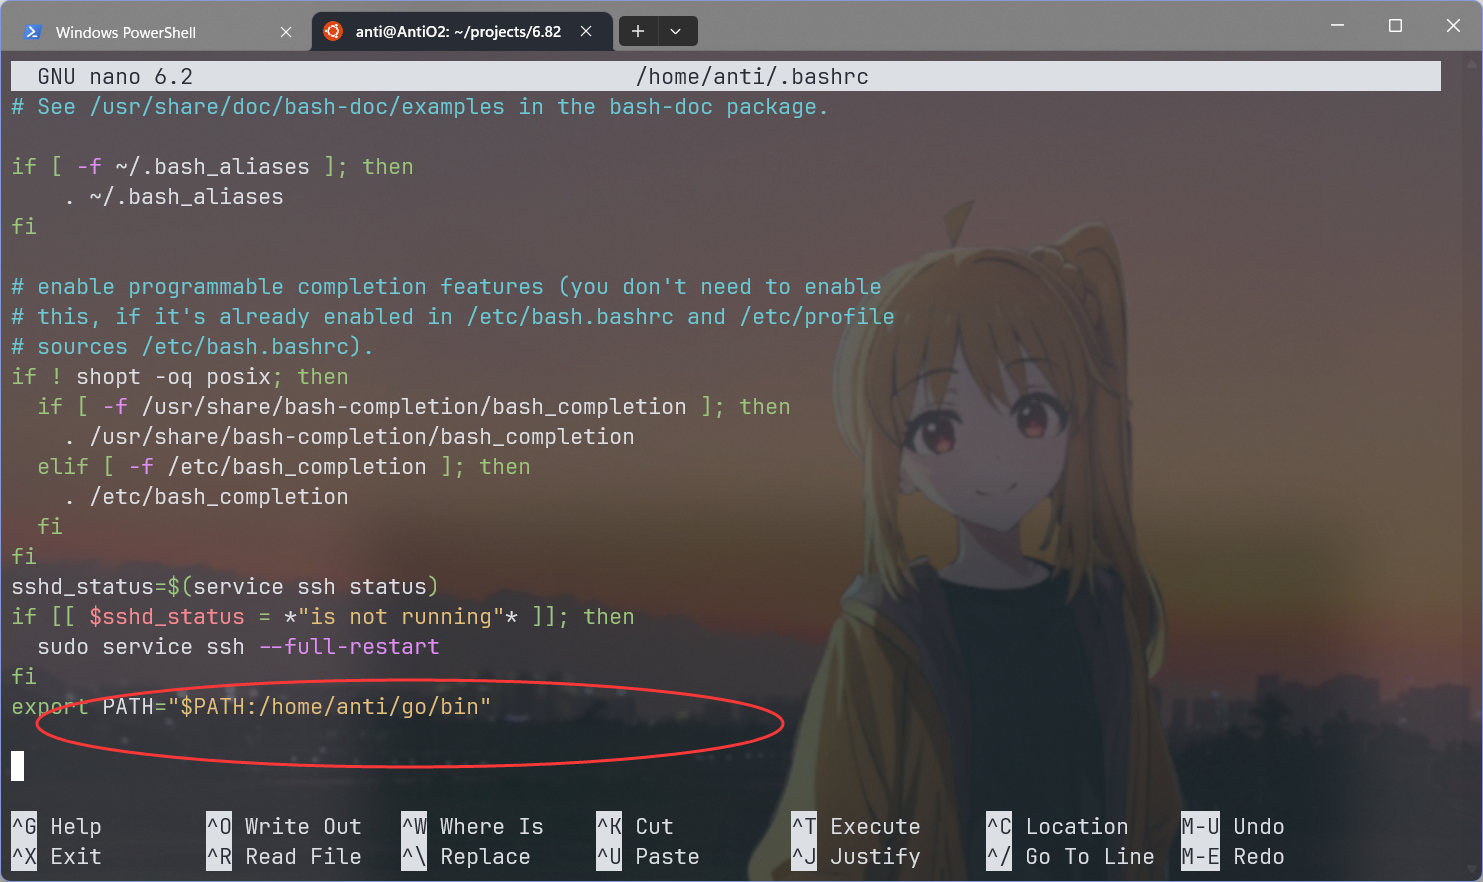The image size is (1483, 882).
Task: Click the 'if [ -f /usr/share/bash-completion/bash_completion ]' line
Action: click(x=414, y=407)
